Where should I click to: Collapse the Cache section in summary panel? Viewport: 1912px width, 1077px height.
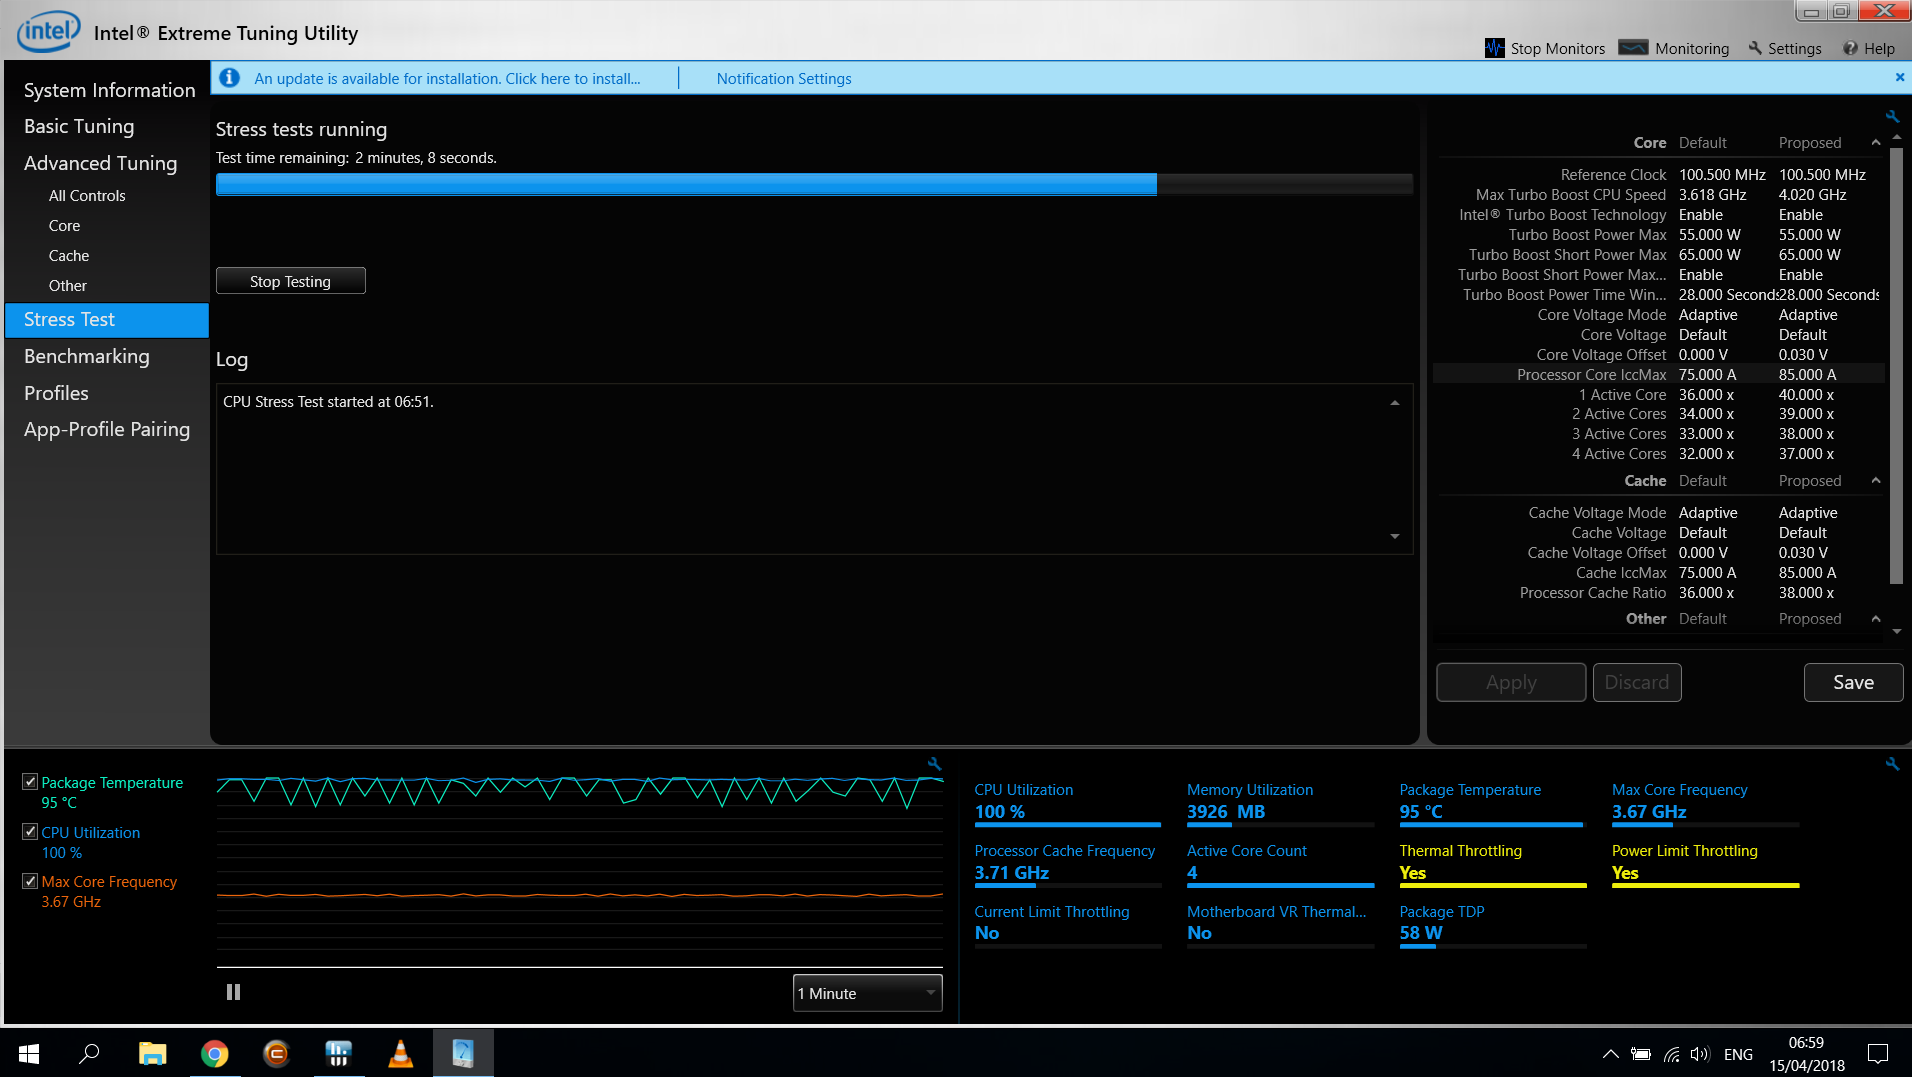(1876, 481)
